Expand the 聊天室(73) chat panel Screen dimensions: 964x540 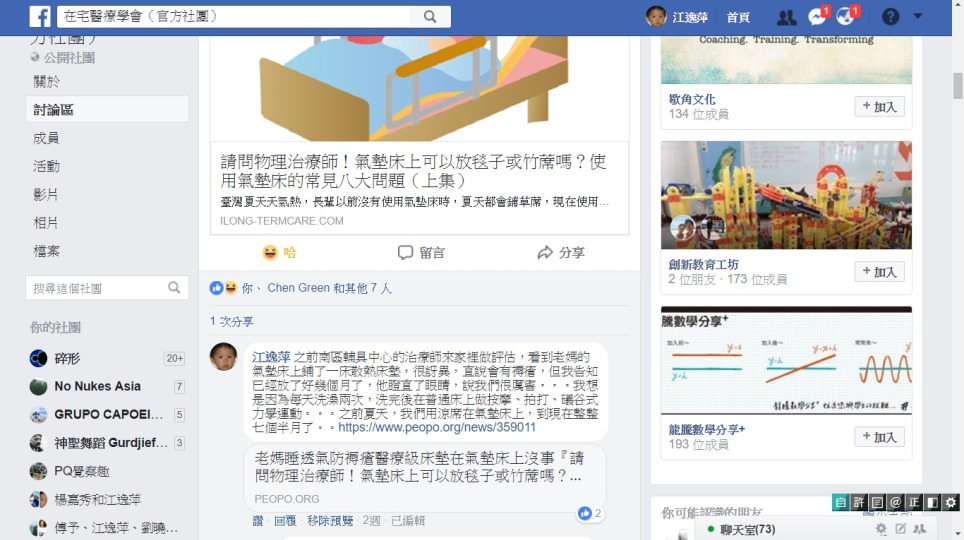748,530
